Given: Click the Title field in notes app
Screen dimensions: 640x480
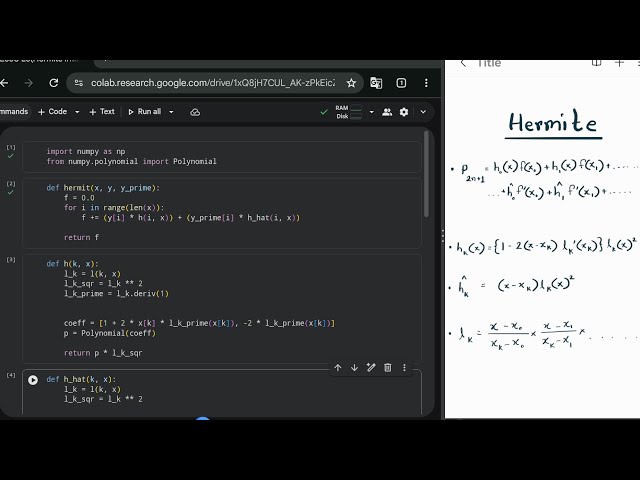Looking at the screenshot, I should coord(489,64).
